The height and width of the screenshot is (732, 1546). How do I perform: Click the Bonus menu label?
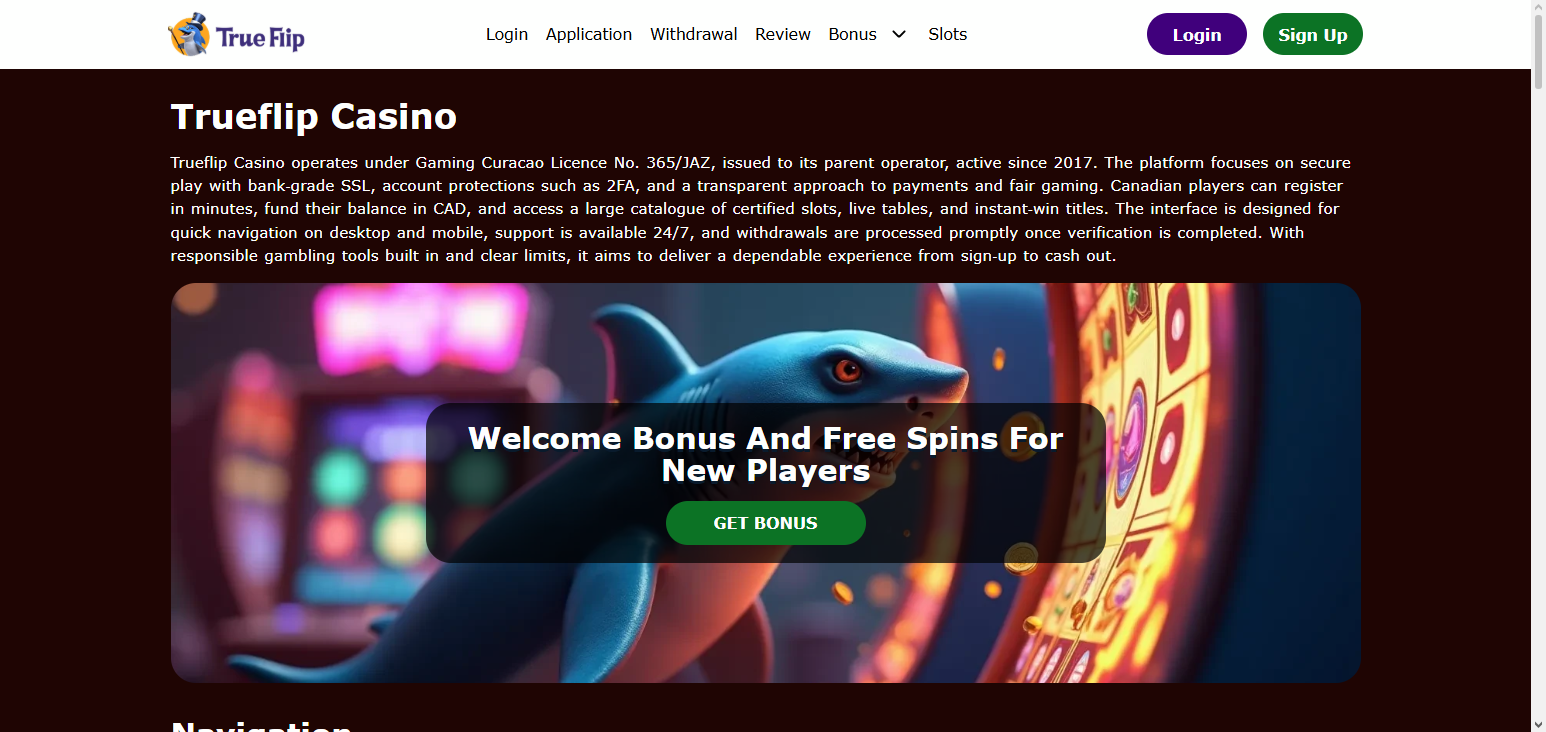[x=853, y=34]
